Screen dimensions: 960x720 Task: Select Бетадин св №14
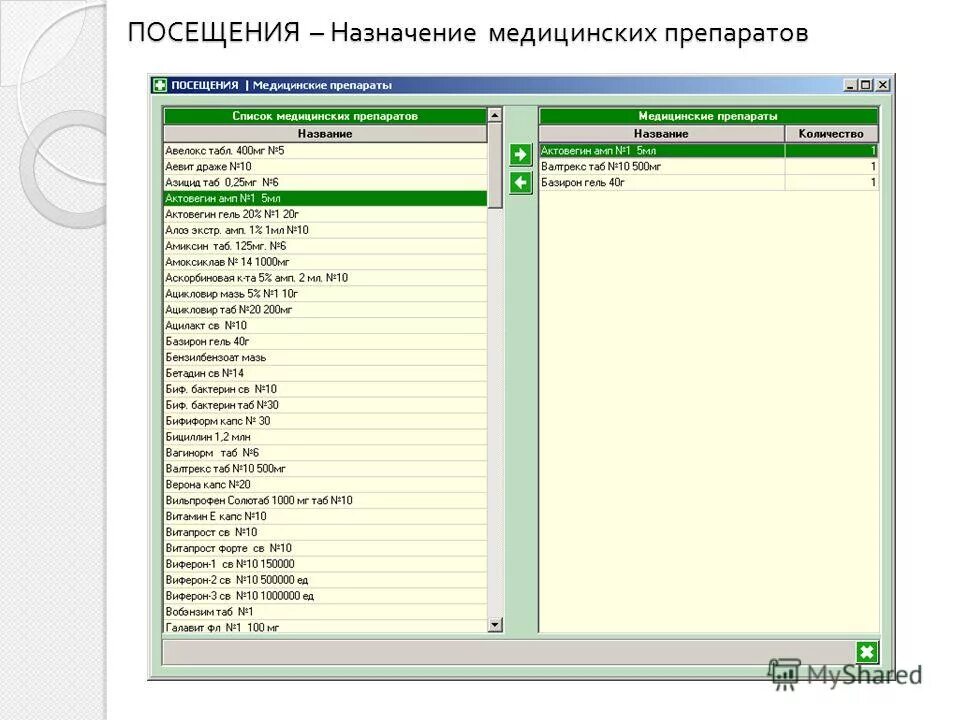tap(325, 373)
